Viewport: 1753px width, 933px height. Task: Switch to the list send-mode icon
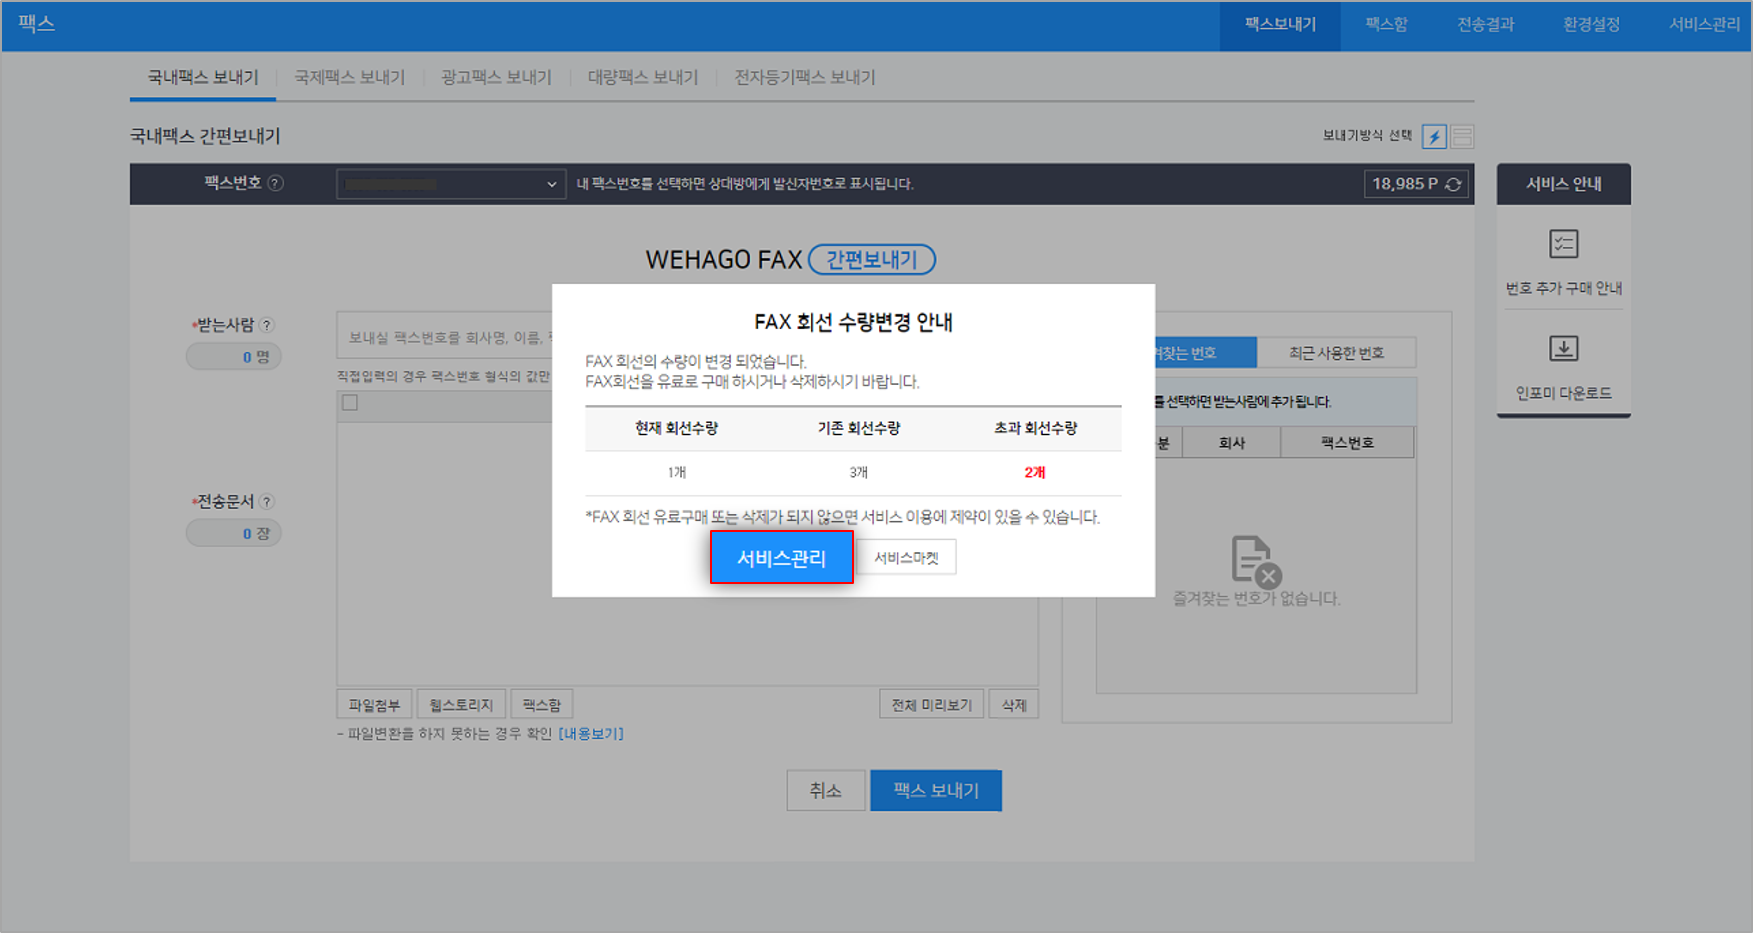(1462, 137)
